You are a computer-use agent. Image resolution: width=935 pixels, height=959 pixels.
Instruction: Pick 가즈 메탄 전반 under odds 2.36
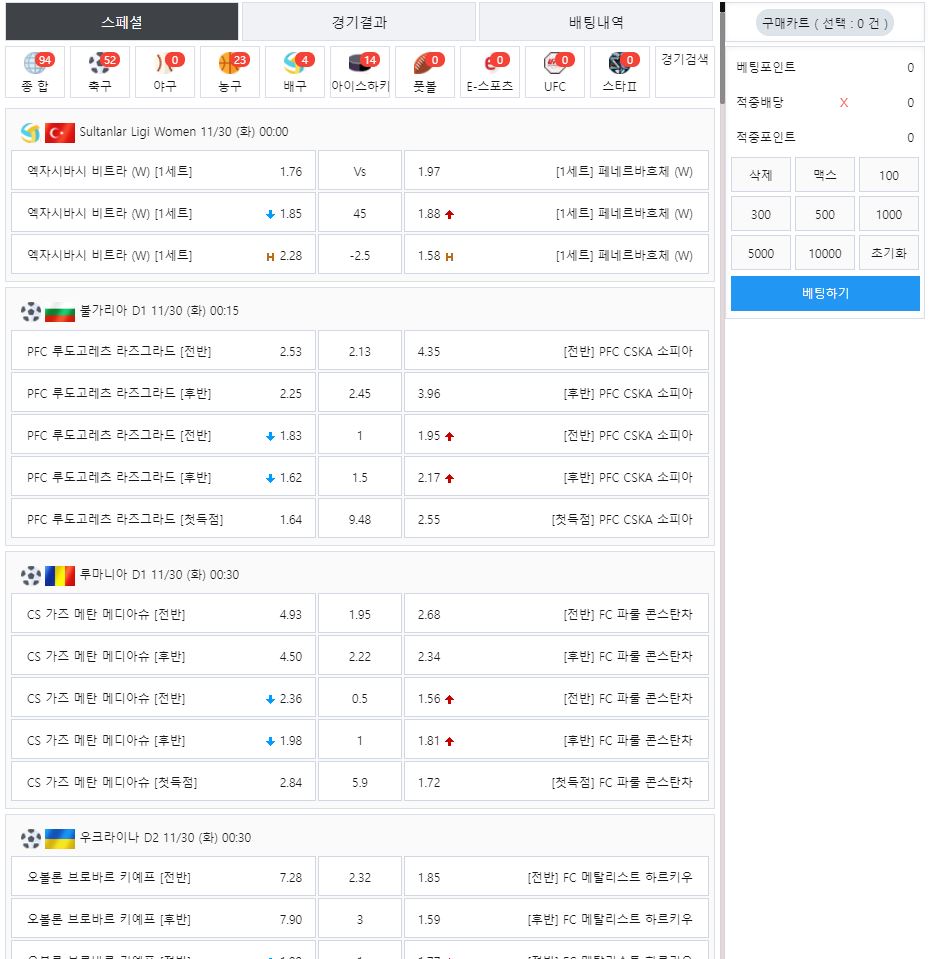point(163,698)
